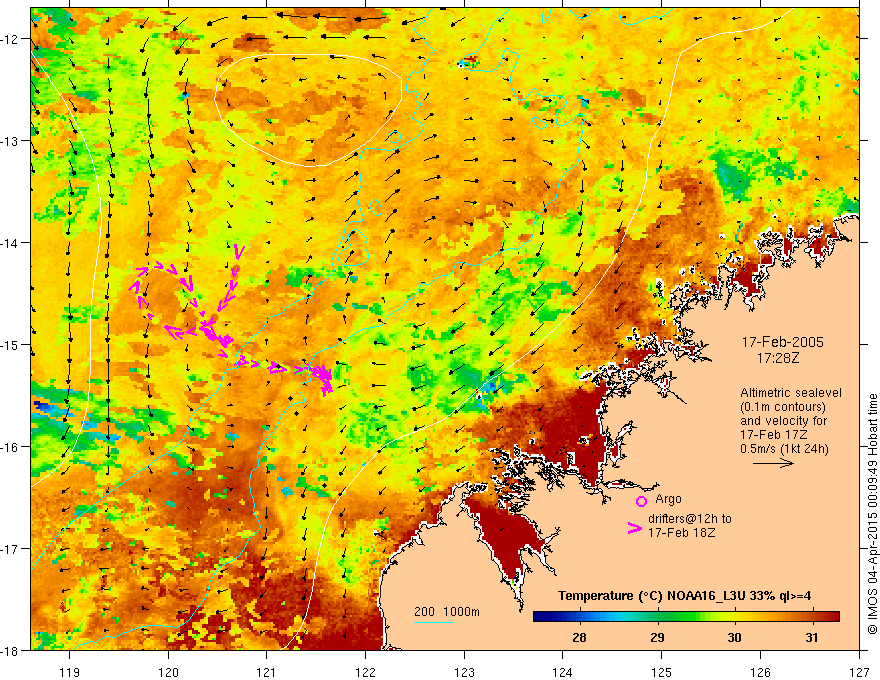Click the 0.5m/s velocity scale arrow
This screenshot has height=680, width=880.
pos(773,463)
